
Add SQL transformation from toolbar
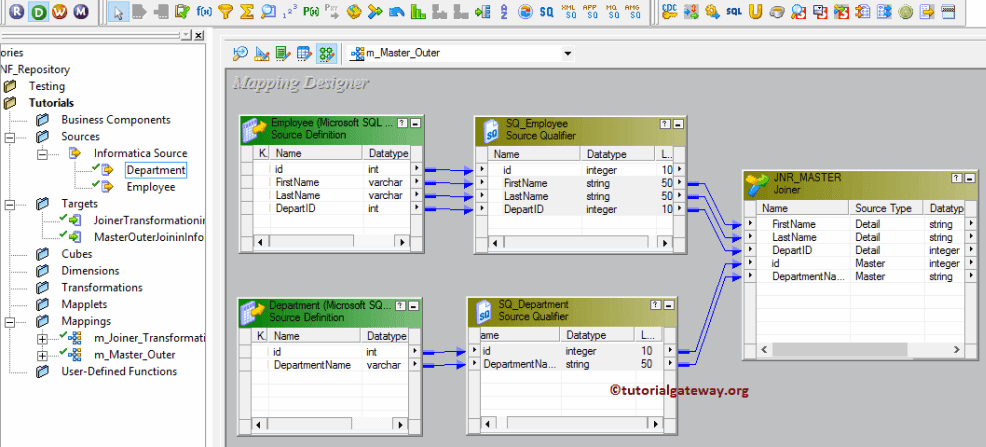734,11
